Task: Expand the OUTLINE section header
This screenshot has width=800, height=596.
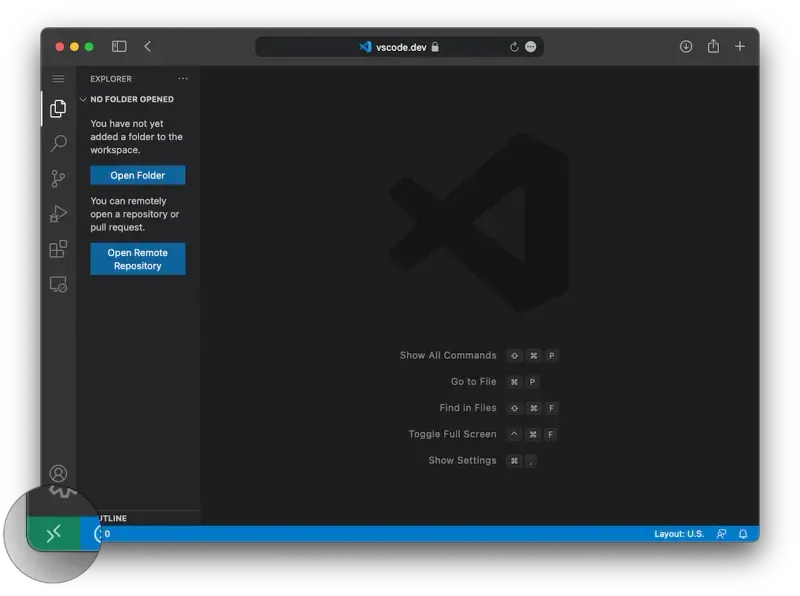Action: coord(112,518)
